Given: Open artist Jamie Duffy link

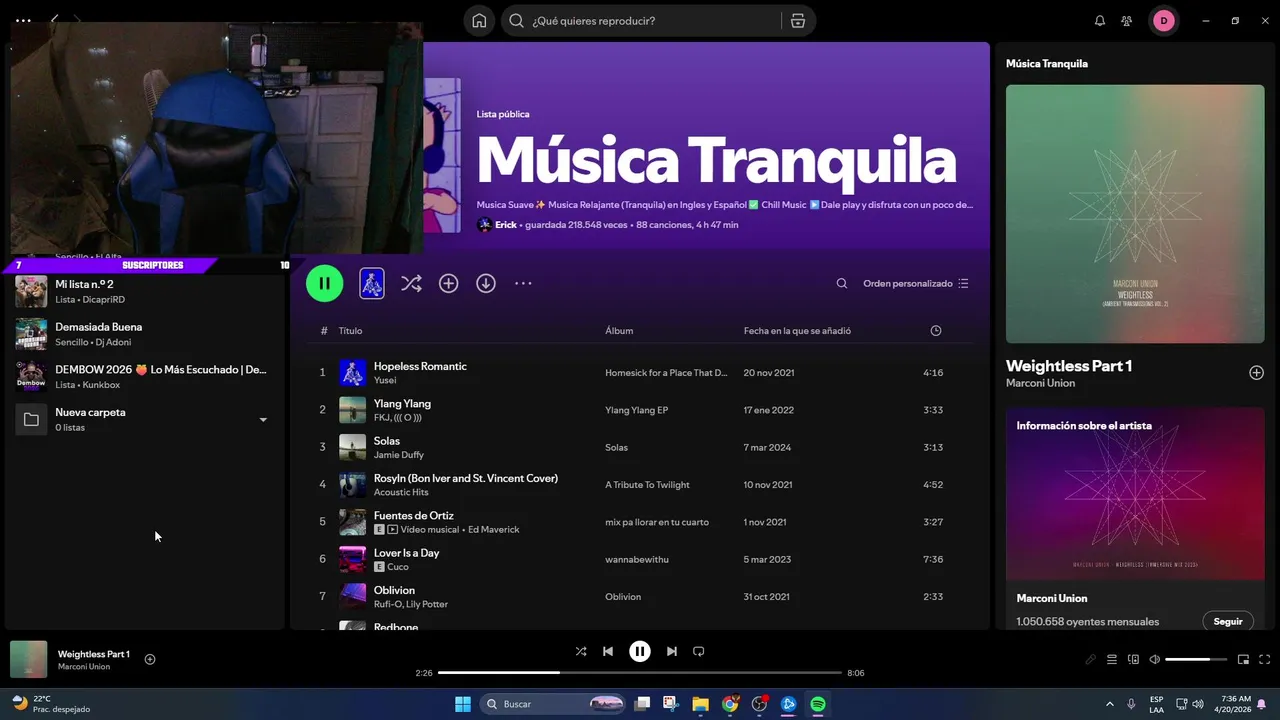Looking at the screenshot, I should pyautogui.click(x=399, y=455).
